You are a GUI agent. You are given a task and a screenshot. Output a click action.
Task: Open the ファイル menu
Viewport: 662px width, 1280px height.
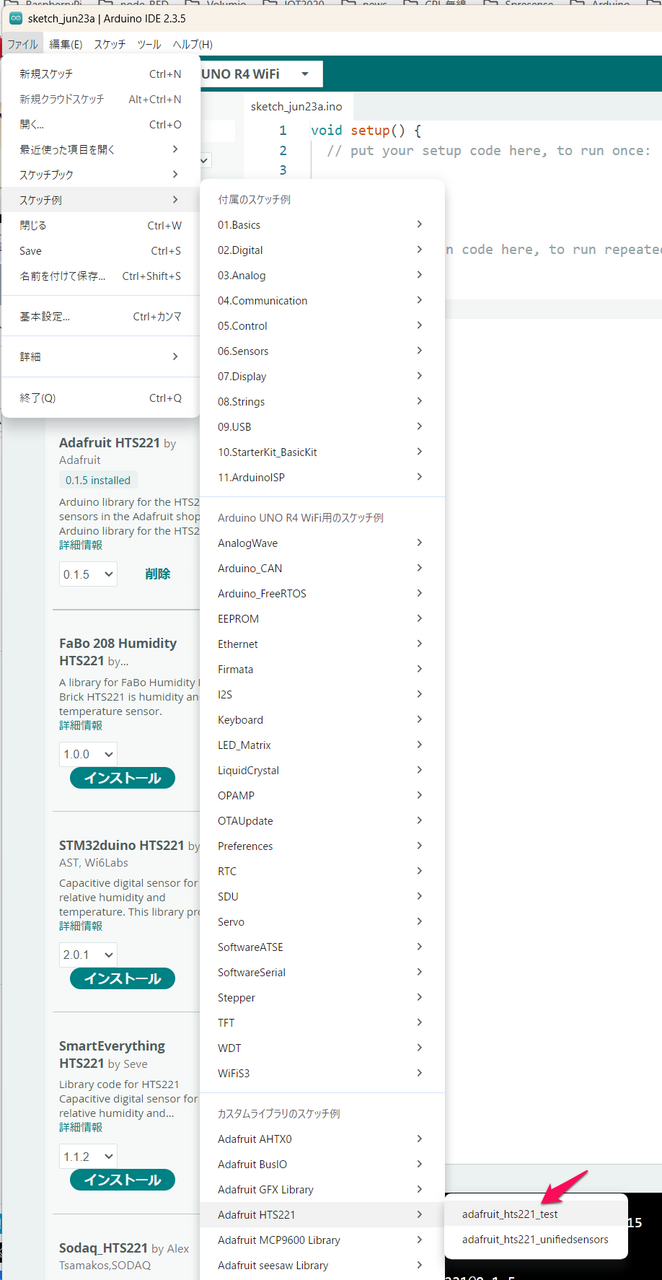(22, 45)
